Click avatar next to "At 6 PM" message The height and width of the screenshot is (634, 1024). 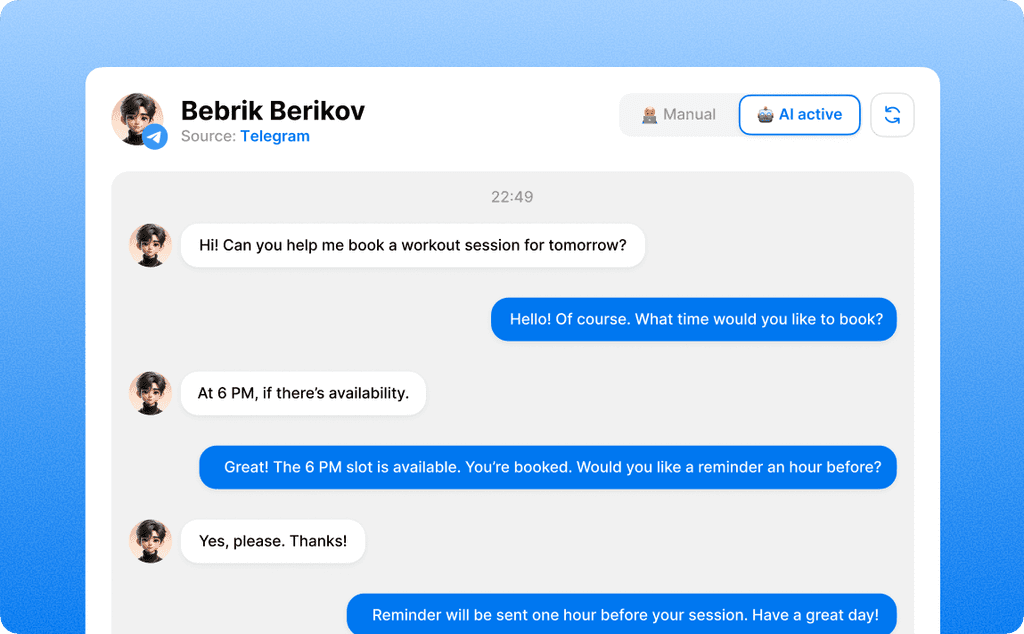tap(150, 393)
